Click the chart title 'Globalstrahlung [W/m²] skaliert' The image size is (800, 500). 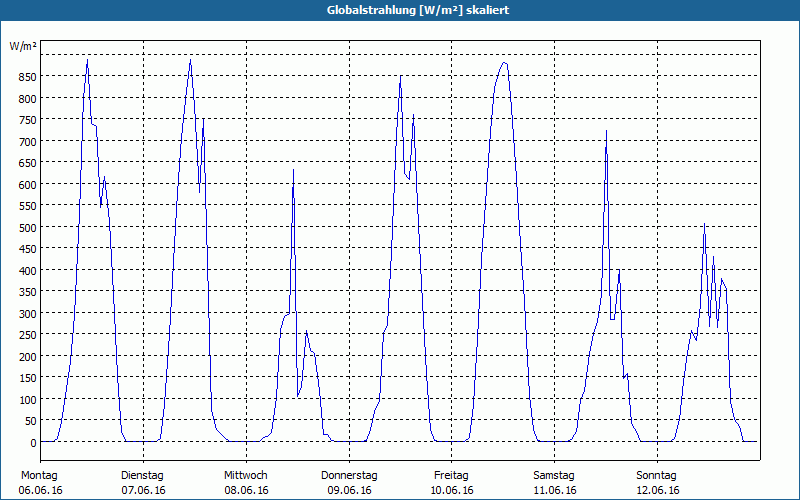418,10
